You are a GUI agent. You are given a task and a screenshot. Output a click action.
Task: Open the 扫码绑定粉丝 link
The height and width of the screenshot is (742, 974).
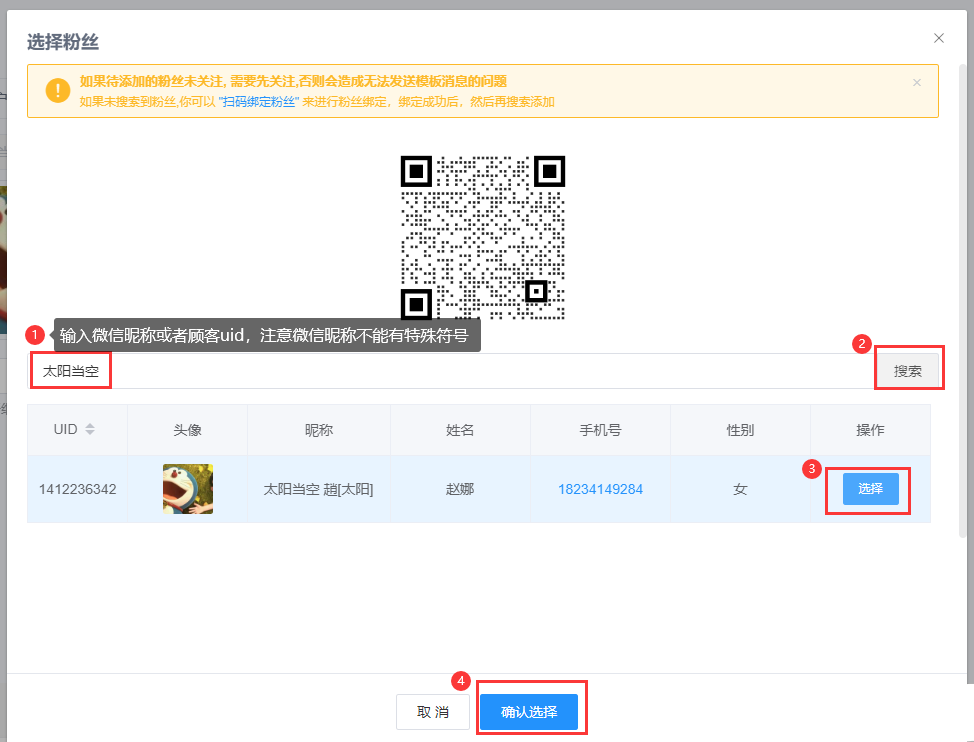[x=259, y=102]
